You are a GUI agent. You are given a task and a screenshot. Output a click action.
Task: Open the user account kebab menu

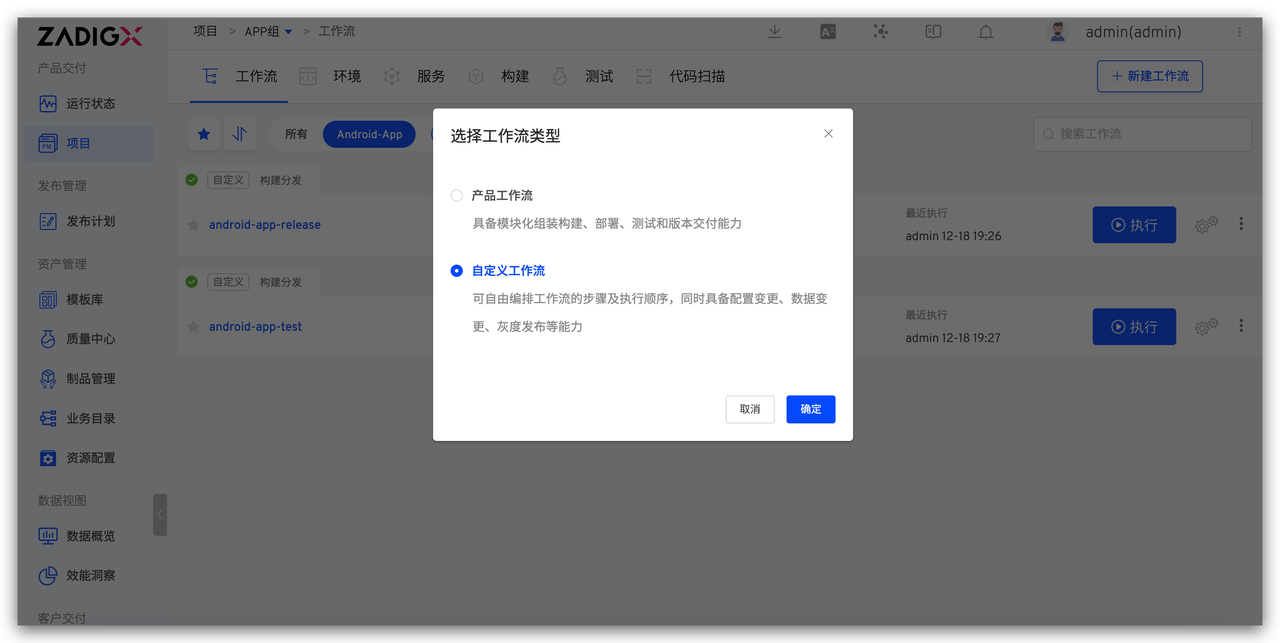(1240, 32)
